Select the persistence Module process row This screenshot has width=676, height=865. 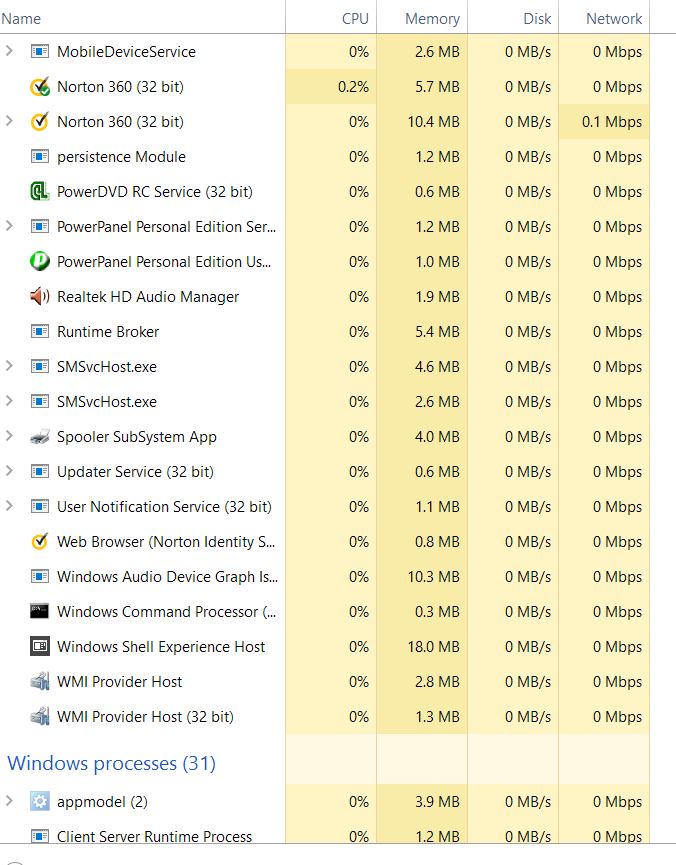point(324,157)
